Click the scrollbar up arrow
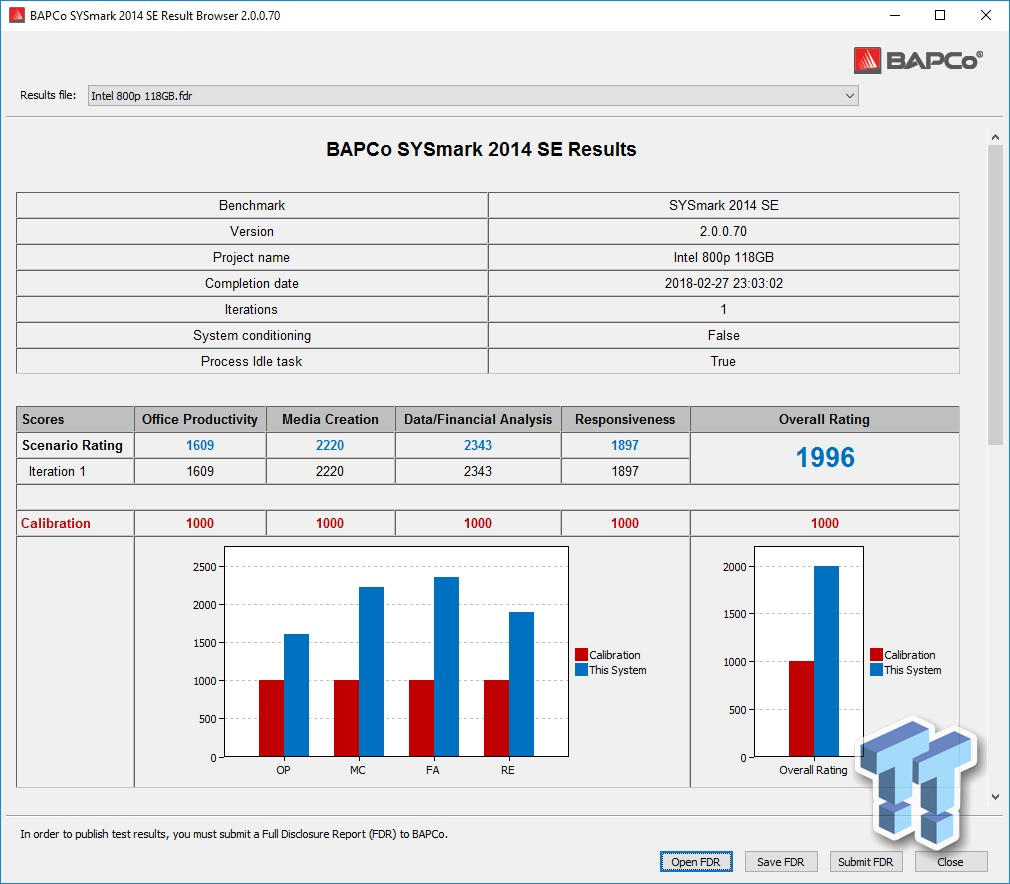Screen dimensions: 1010x884 tap(995, 137)
